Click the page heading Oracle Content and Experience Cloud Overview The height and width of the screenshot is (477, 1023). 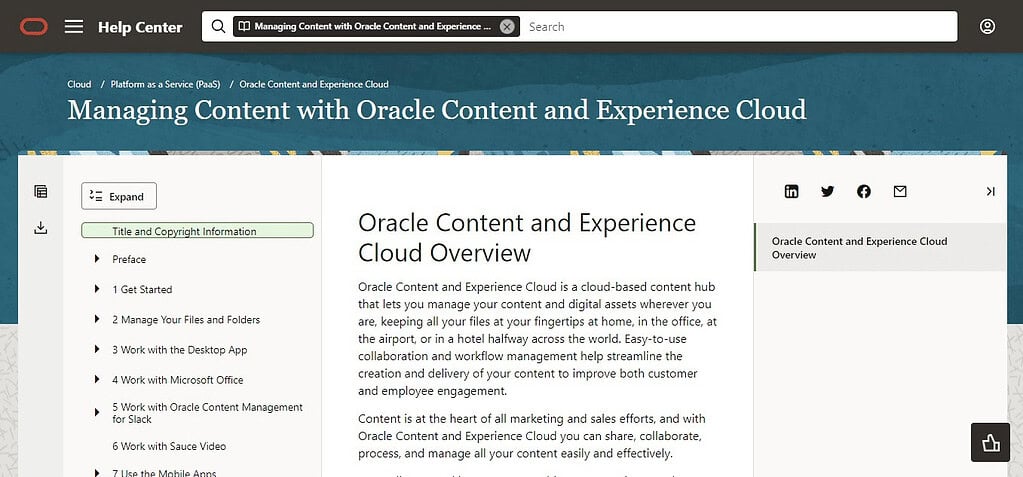point(527,237)
